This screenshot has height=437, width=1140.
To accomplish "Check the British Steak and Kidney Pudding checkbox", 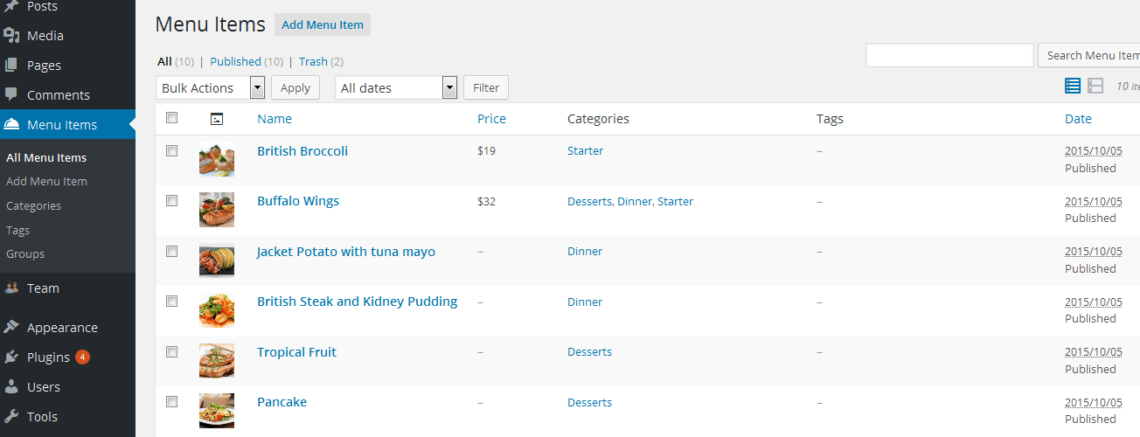I will 172,302.
